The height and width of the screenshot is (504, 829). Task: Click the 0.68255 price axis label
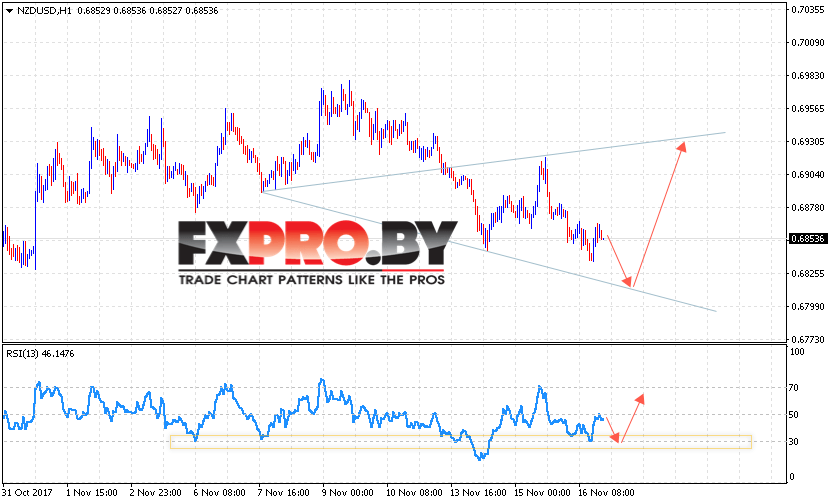(x=807, y=273)
